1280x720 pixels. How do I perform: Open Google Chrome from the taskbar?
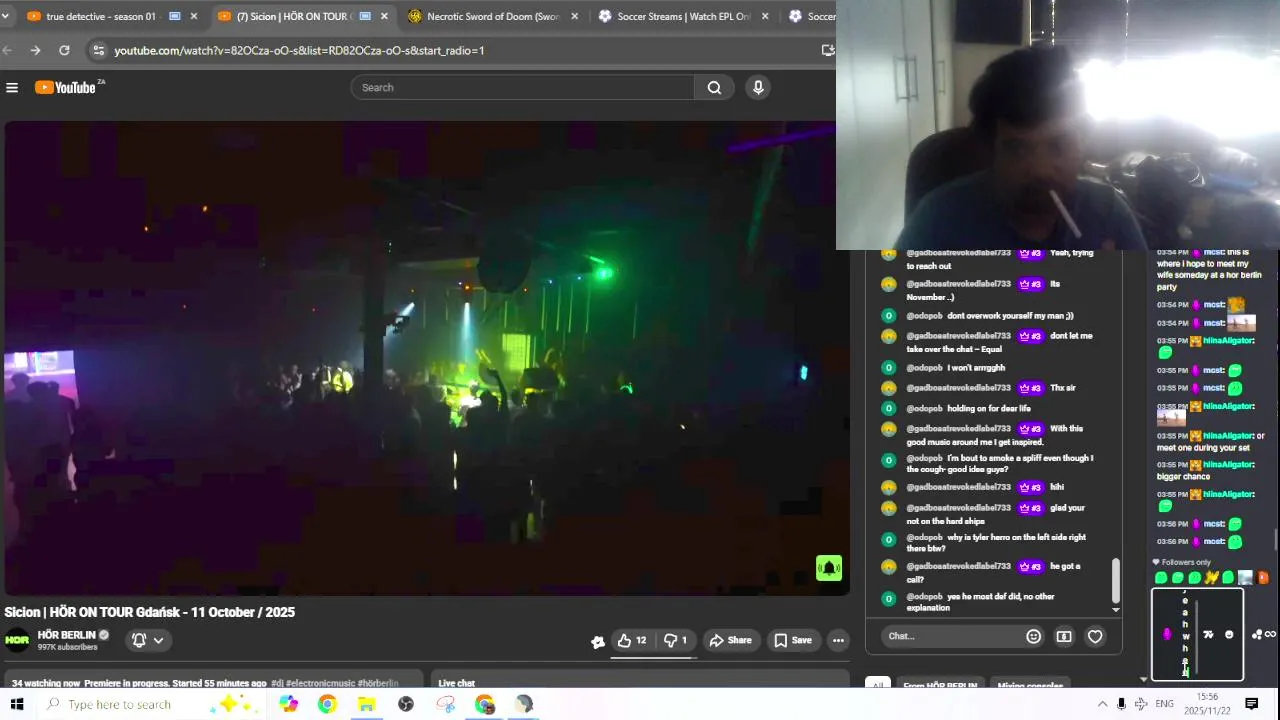coord(327,704)
